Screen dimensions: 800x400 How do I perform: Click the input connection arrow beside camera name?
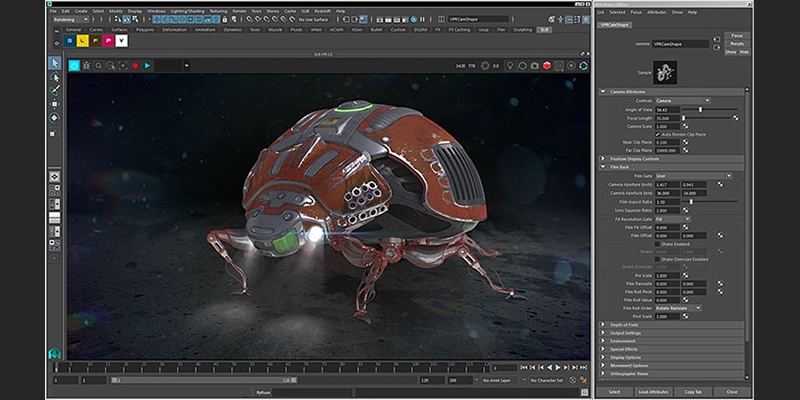717,39
